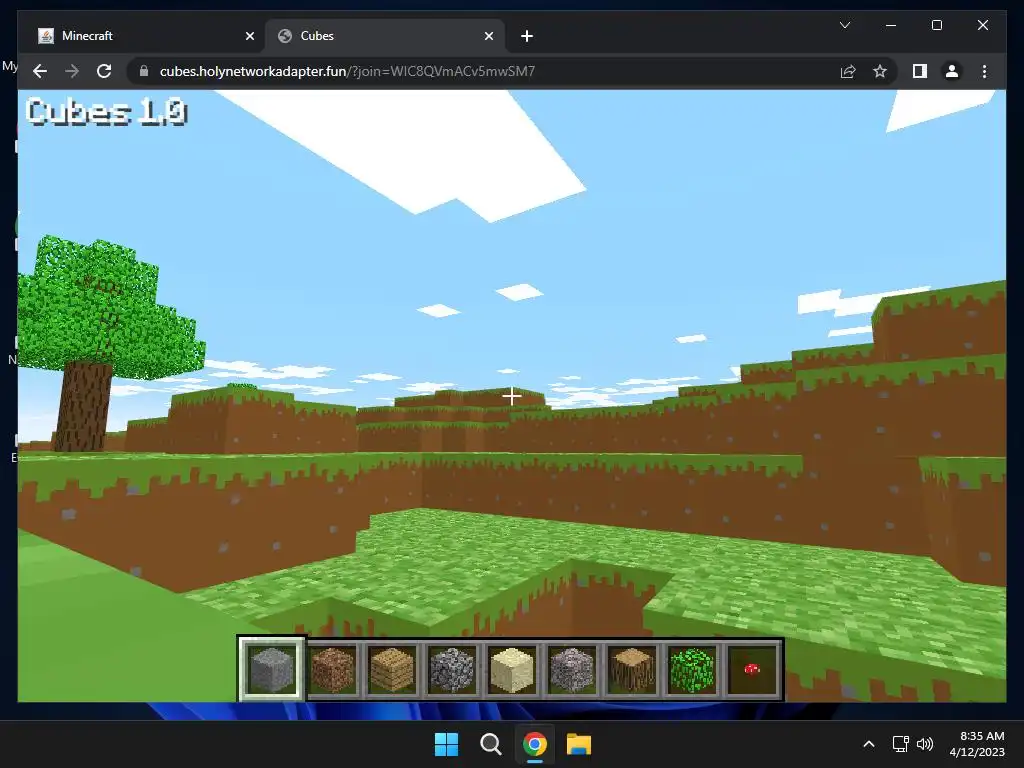
Task: Open network status tray icon
Action: click(901, 744)
